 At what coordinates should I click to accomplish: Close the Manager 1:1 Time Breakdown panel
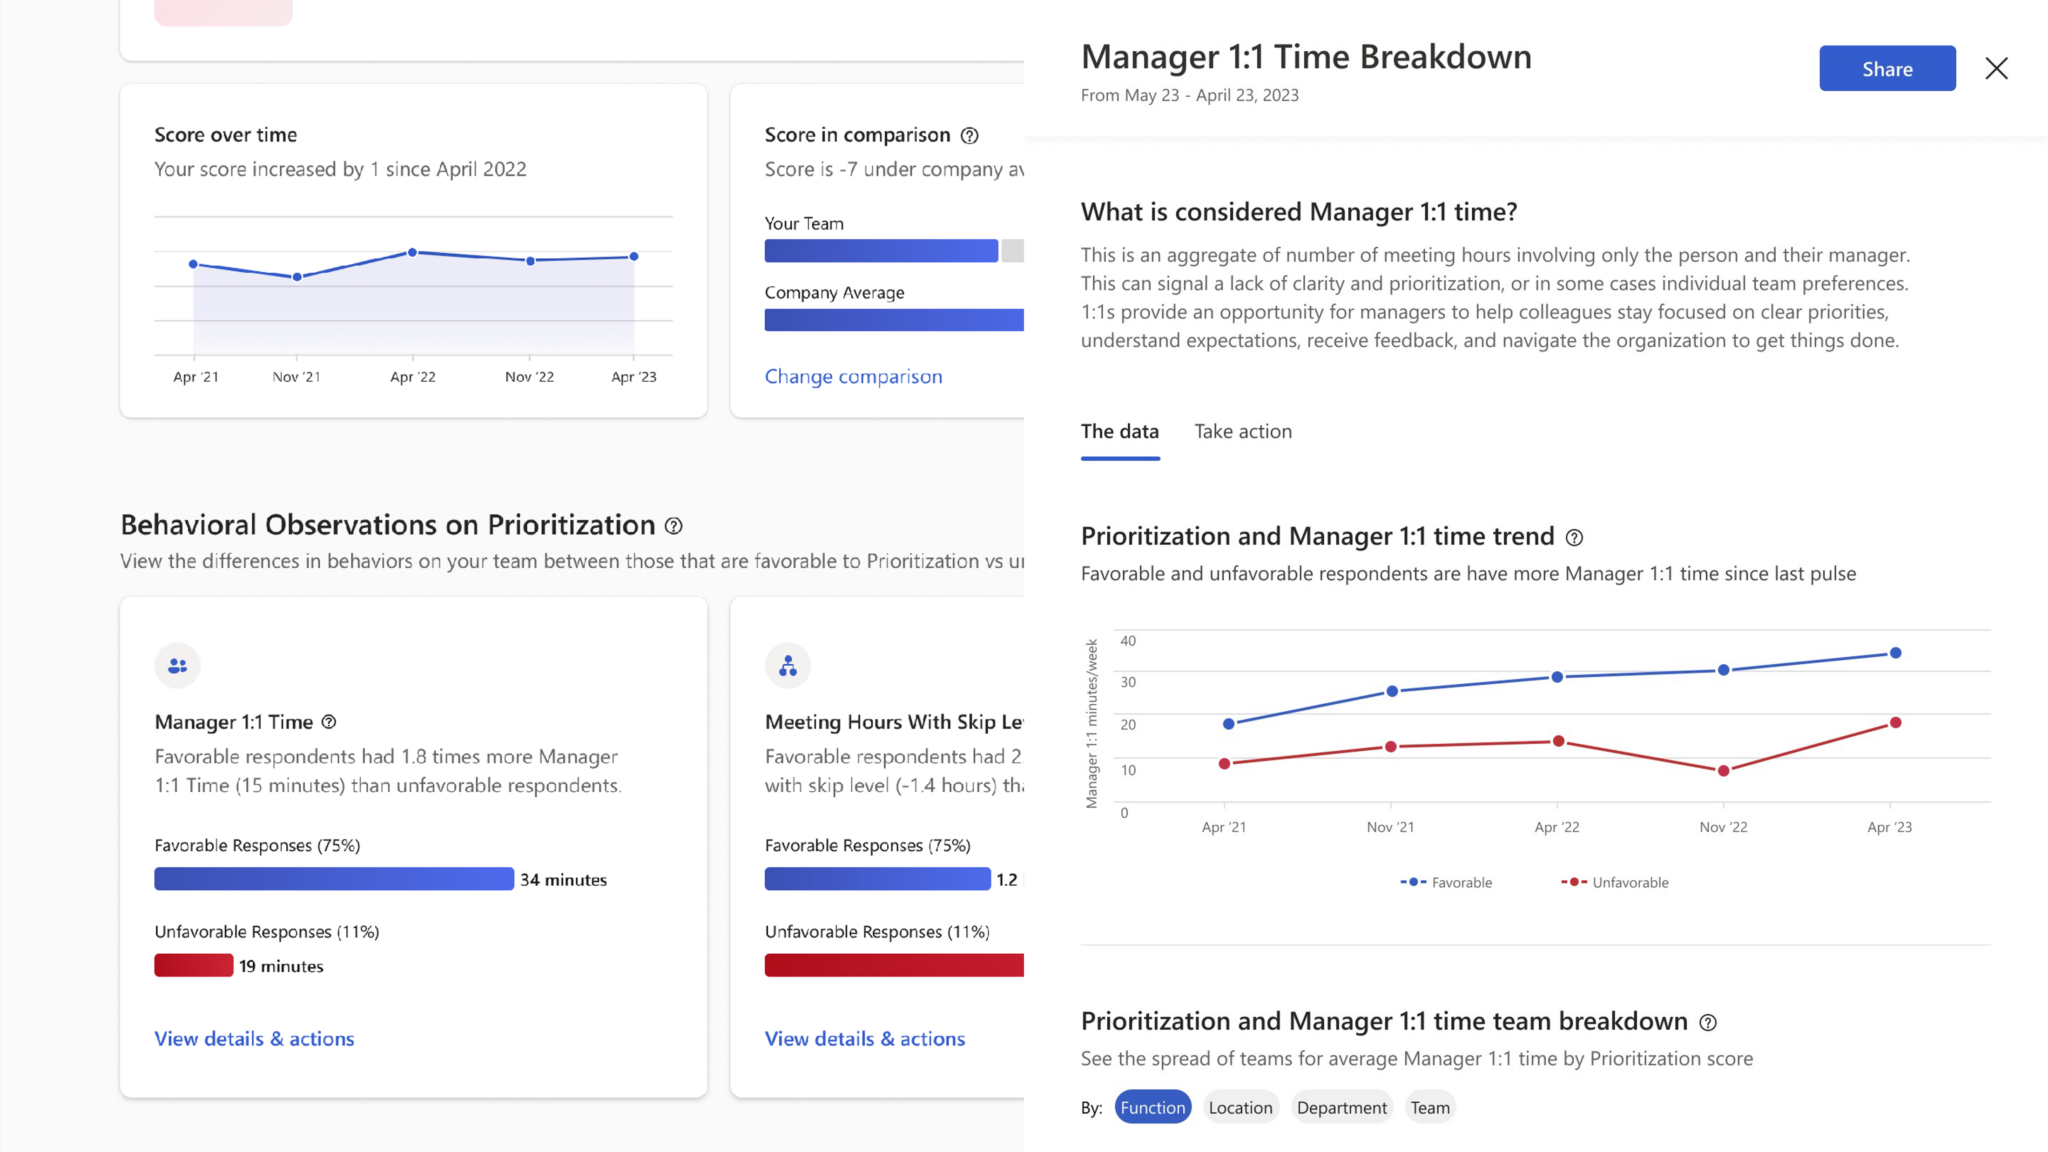click(1996, 69)
